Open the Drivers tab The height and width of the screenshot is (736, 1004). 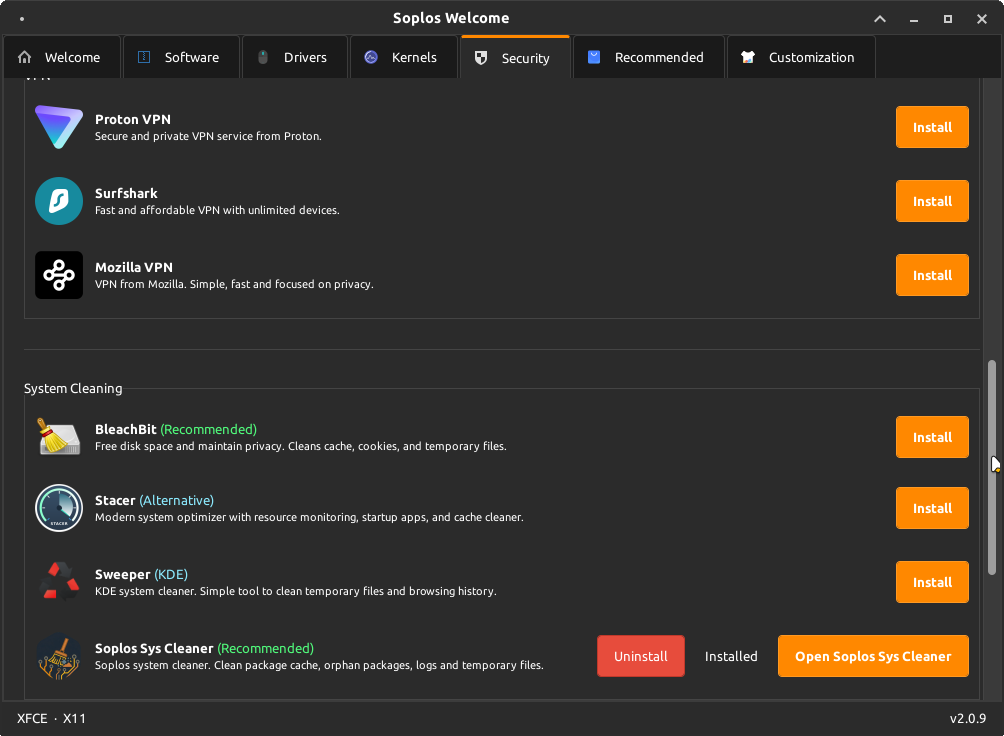(x=295, y=57)
